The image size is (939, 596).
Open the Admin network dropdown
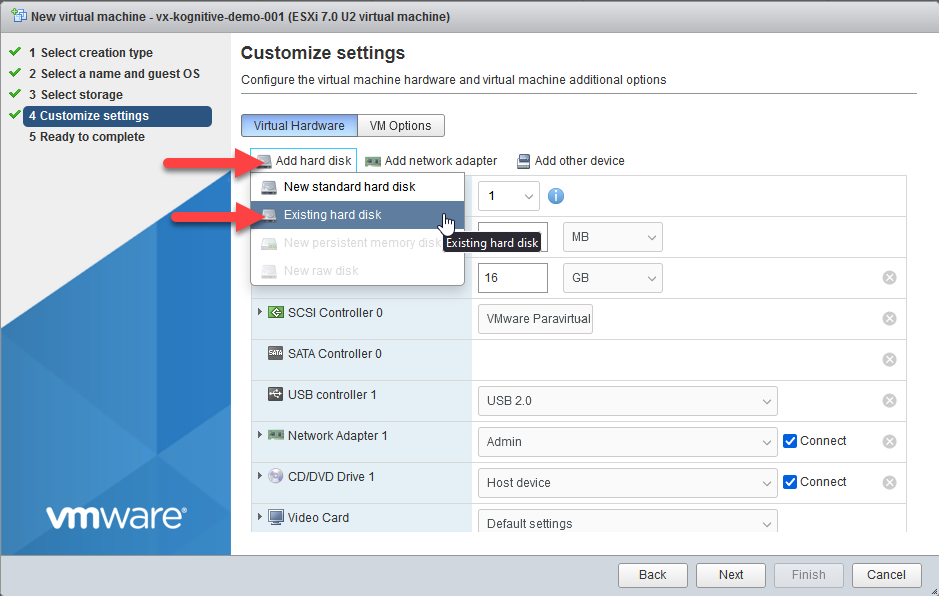coord(627,441)
